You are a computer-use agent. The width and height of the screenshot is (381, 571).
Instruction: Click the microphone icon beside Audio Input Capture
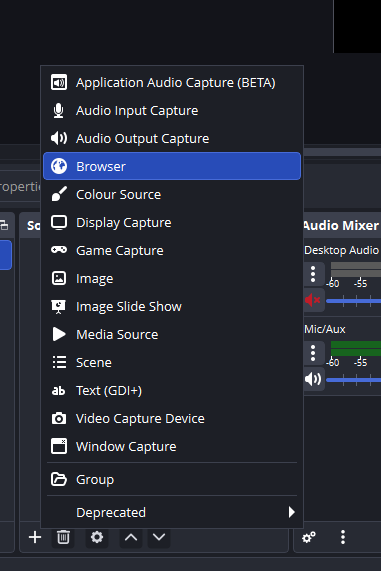(59, 111)
